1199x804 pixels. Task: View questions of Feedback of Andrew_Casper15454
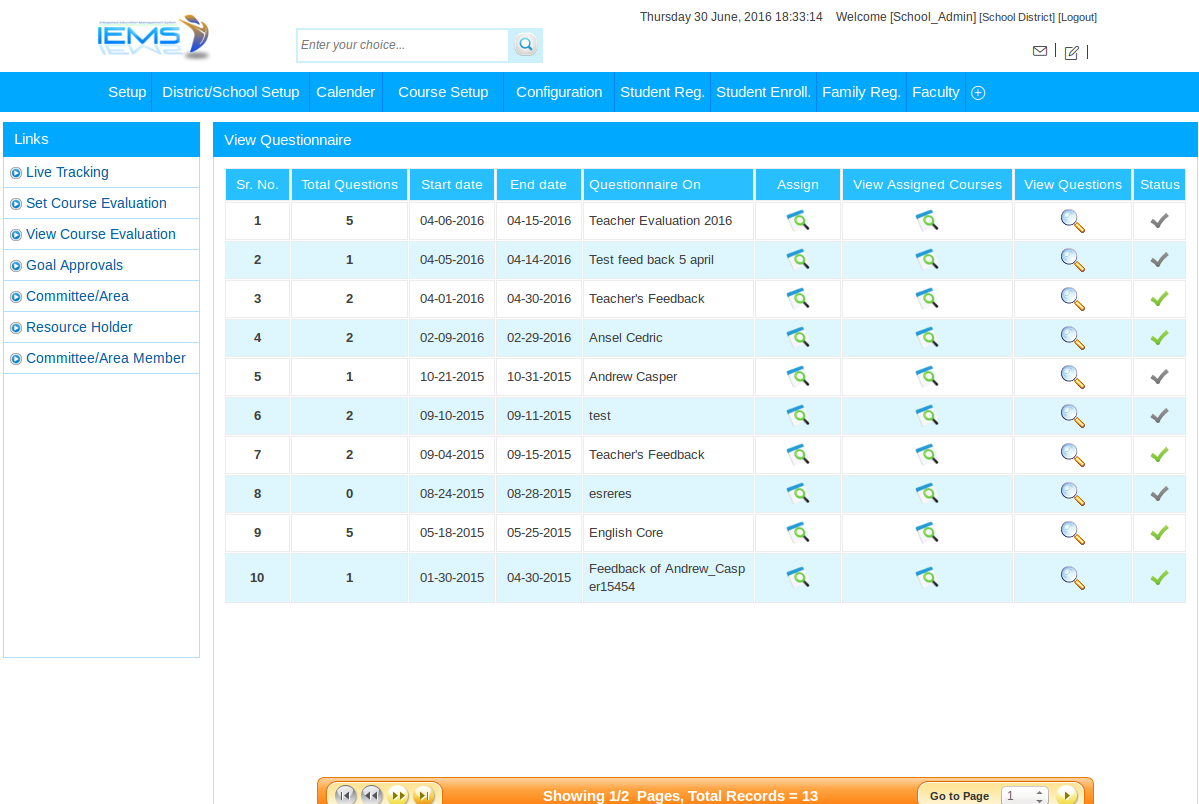(1072, 578)
